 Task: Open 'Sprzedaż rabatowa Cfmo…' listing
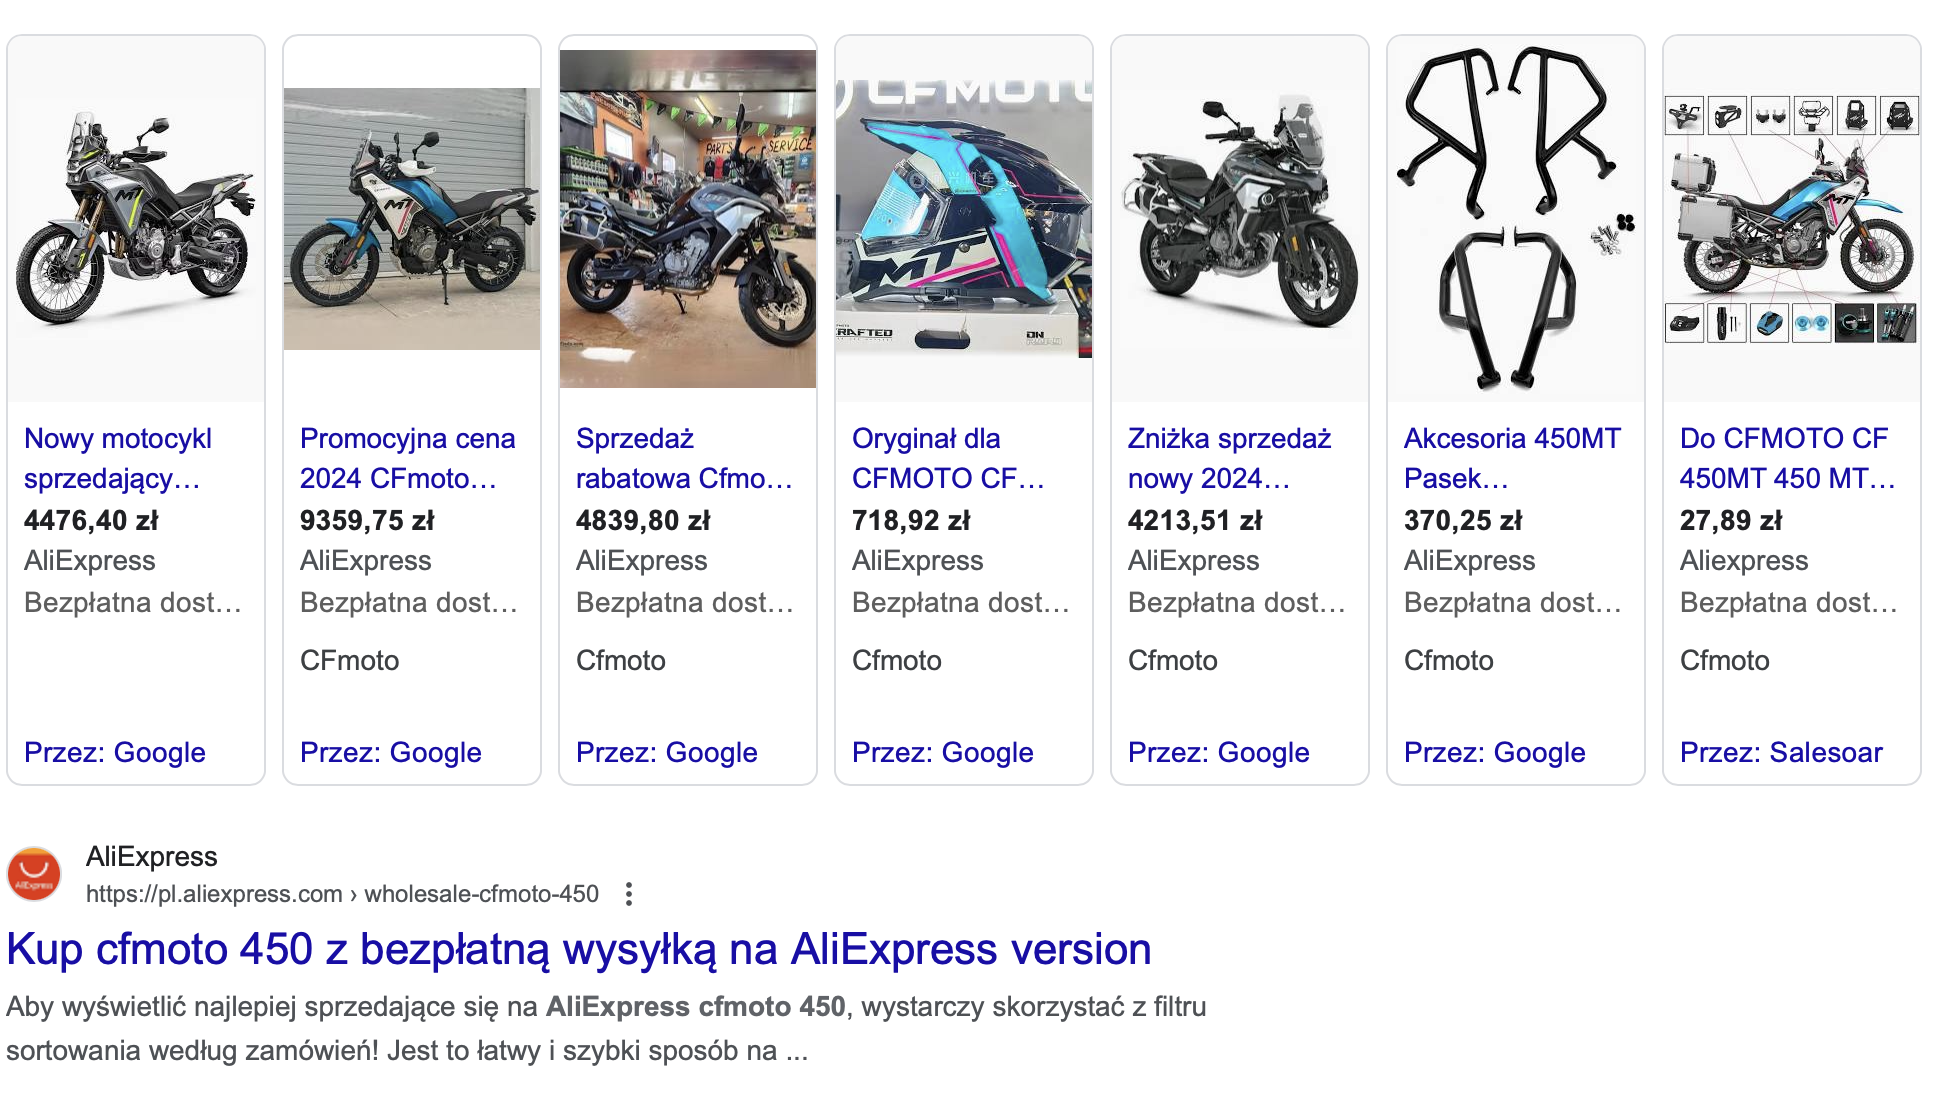pyautogui.click(x=684, y=458)
